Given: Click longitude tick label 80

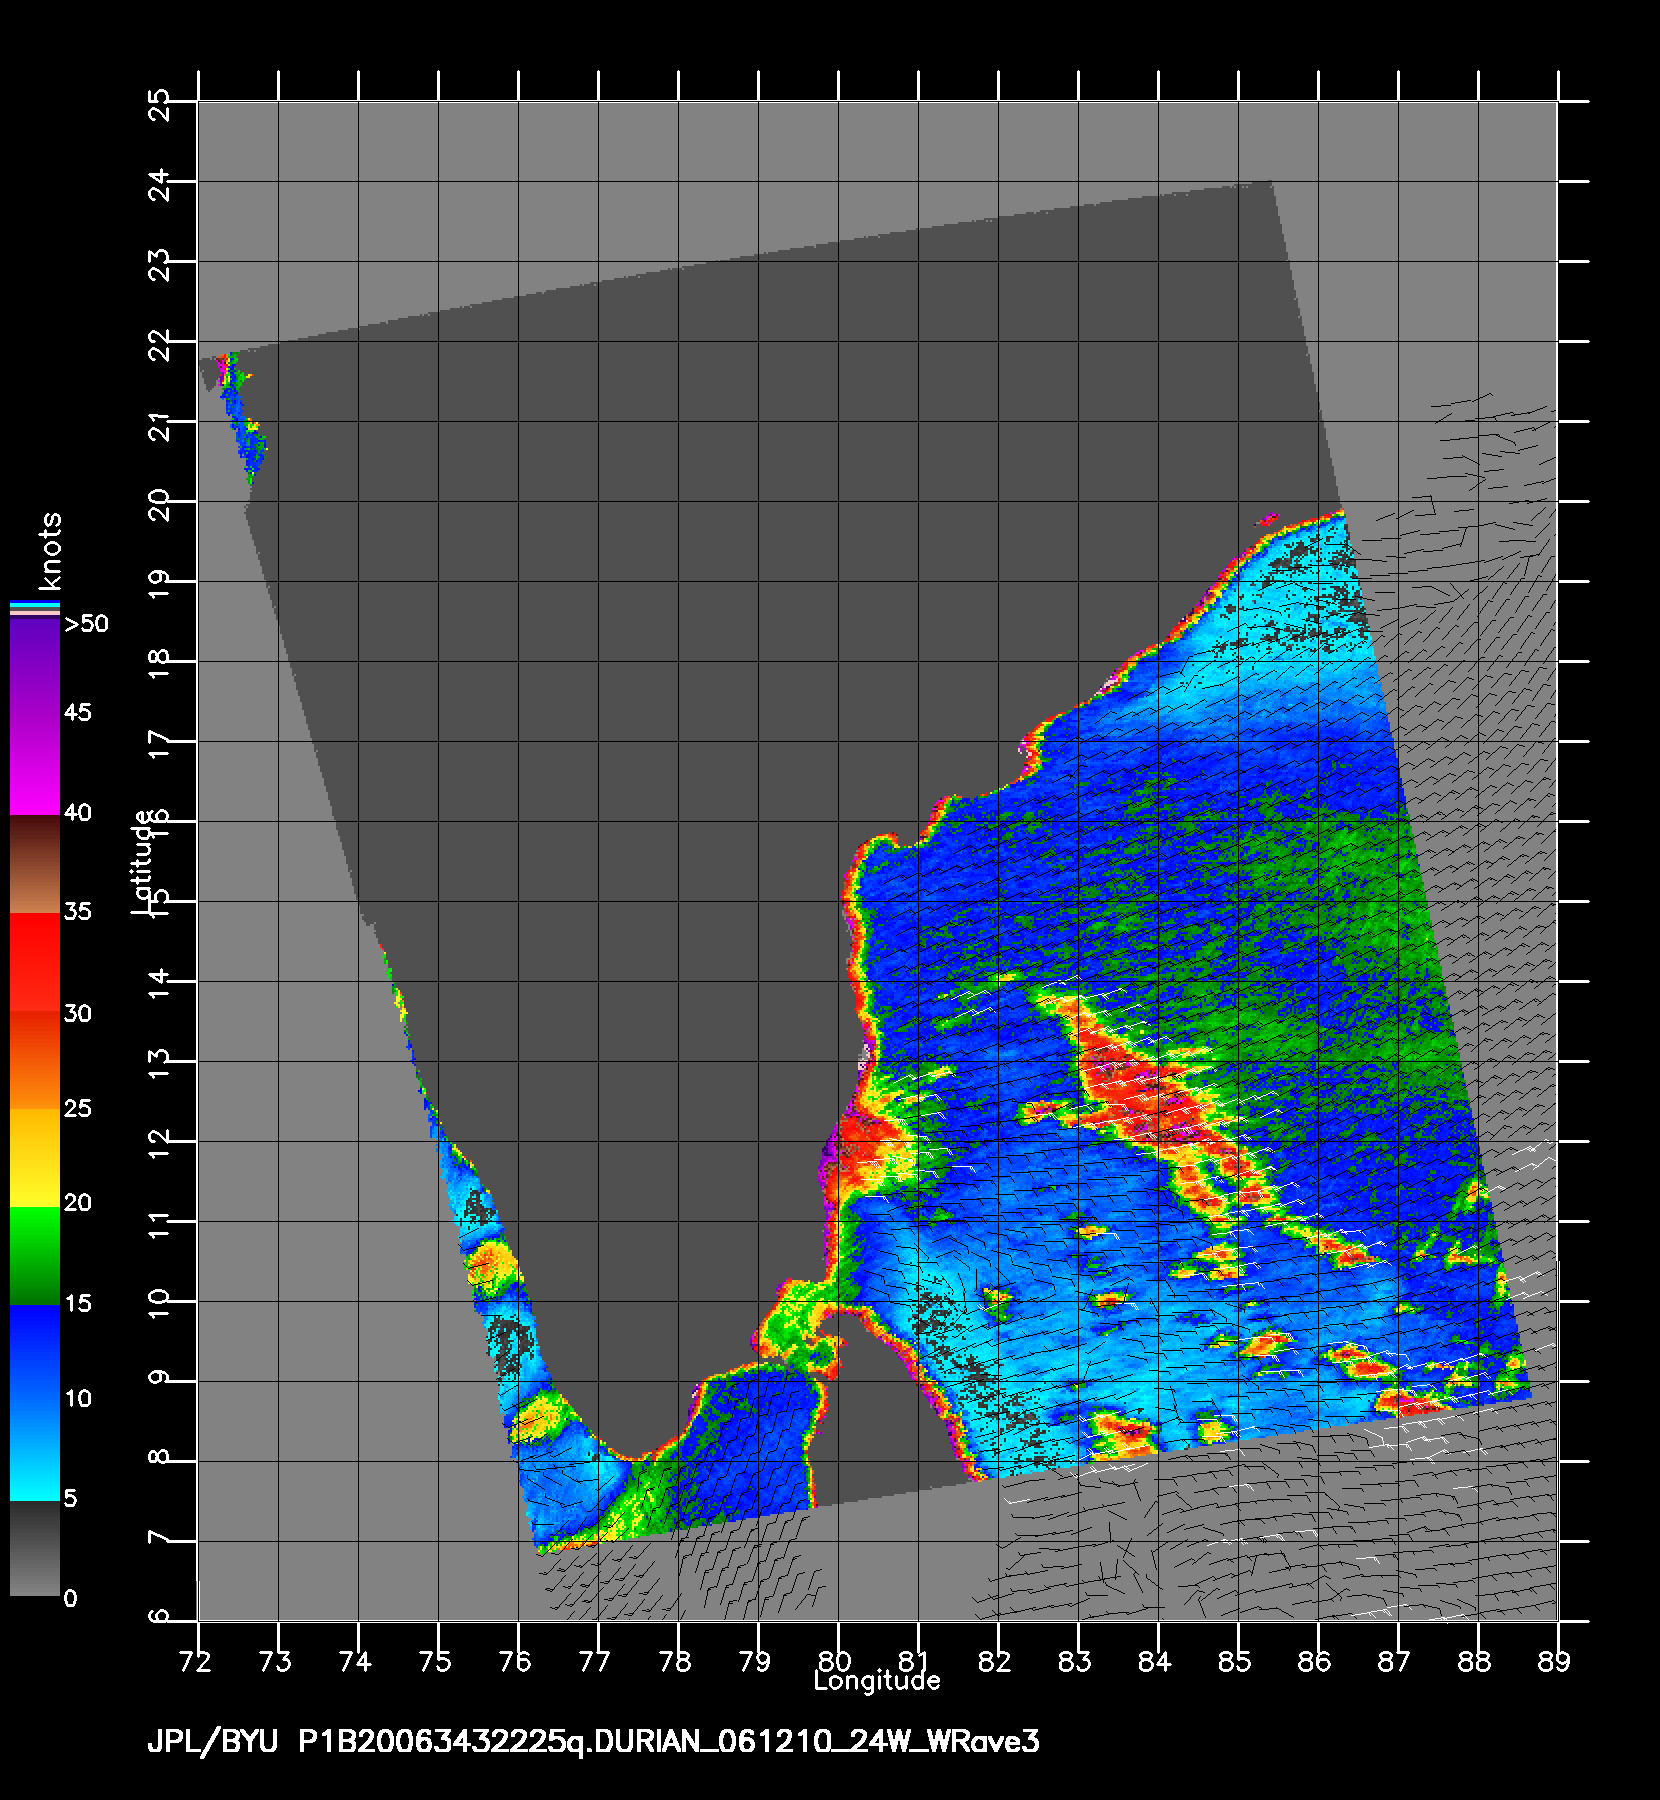Looking at the screenshot, I should (837, 1662).
